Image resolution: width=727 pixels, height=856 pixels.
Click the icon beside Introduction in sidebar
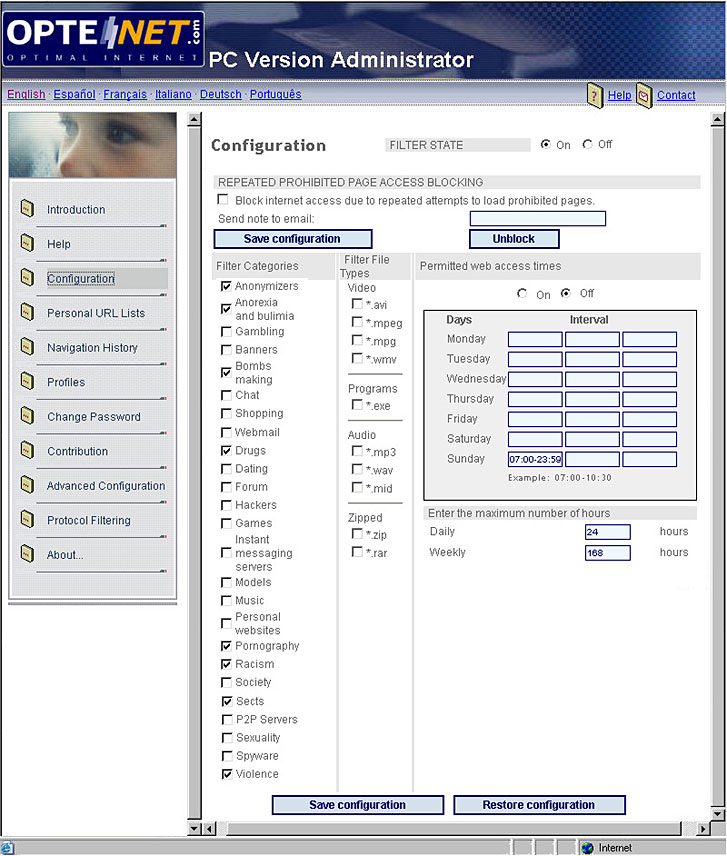(27, 208)
